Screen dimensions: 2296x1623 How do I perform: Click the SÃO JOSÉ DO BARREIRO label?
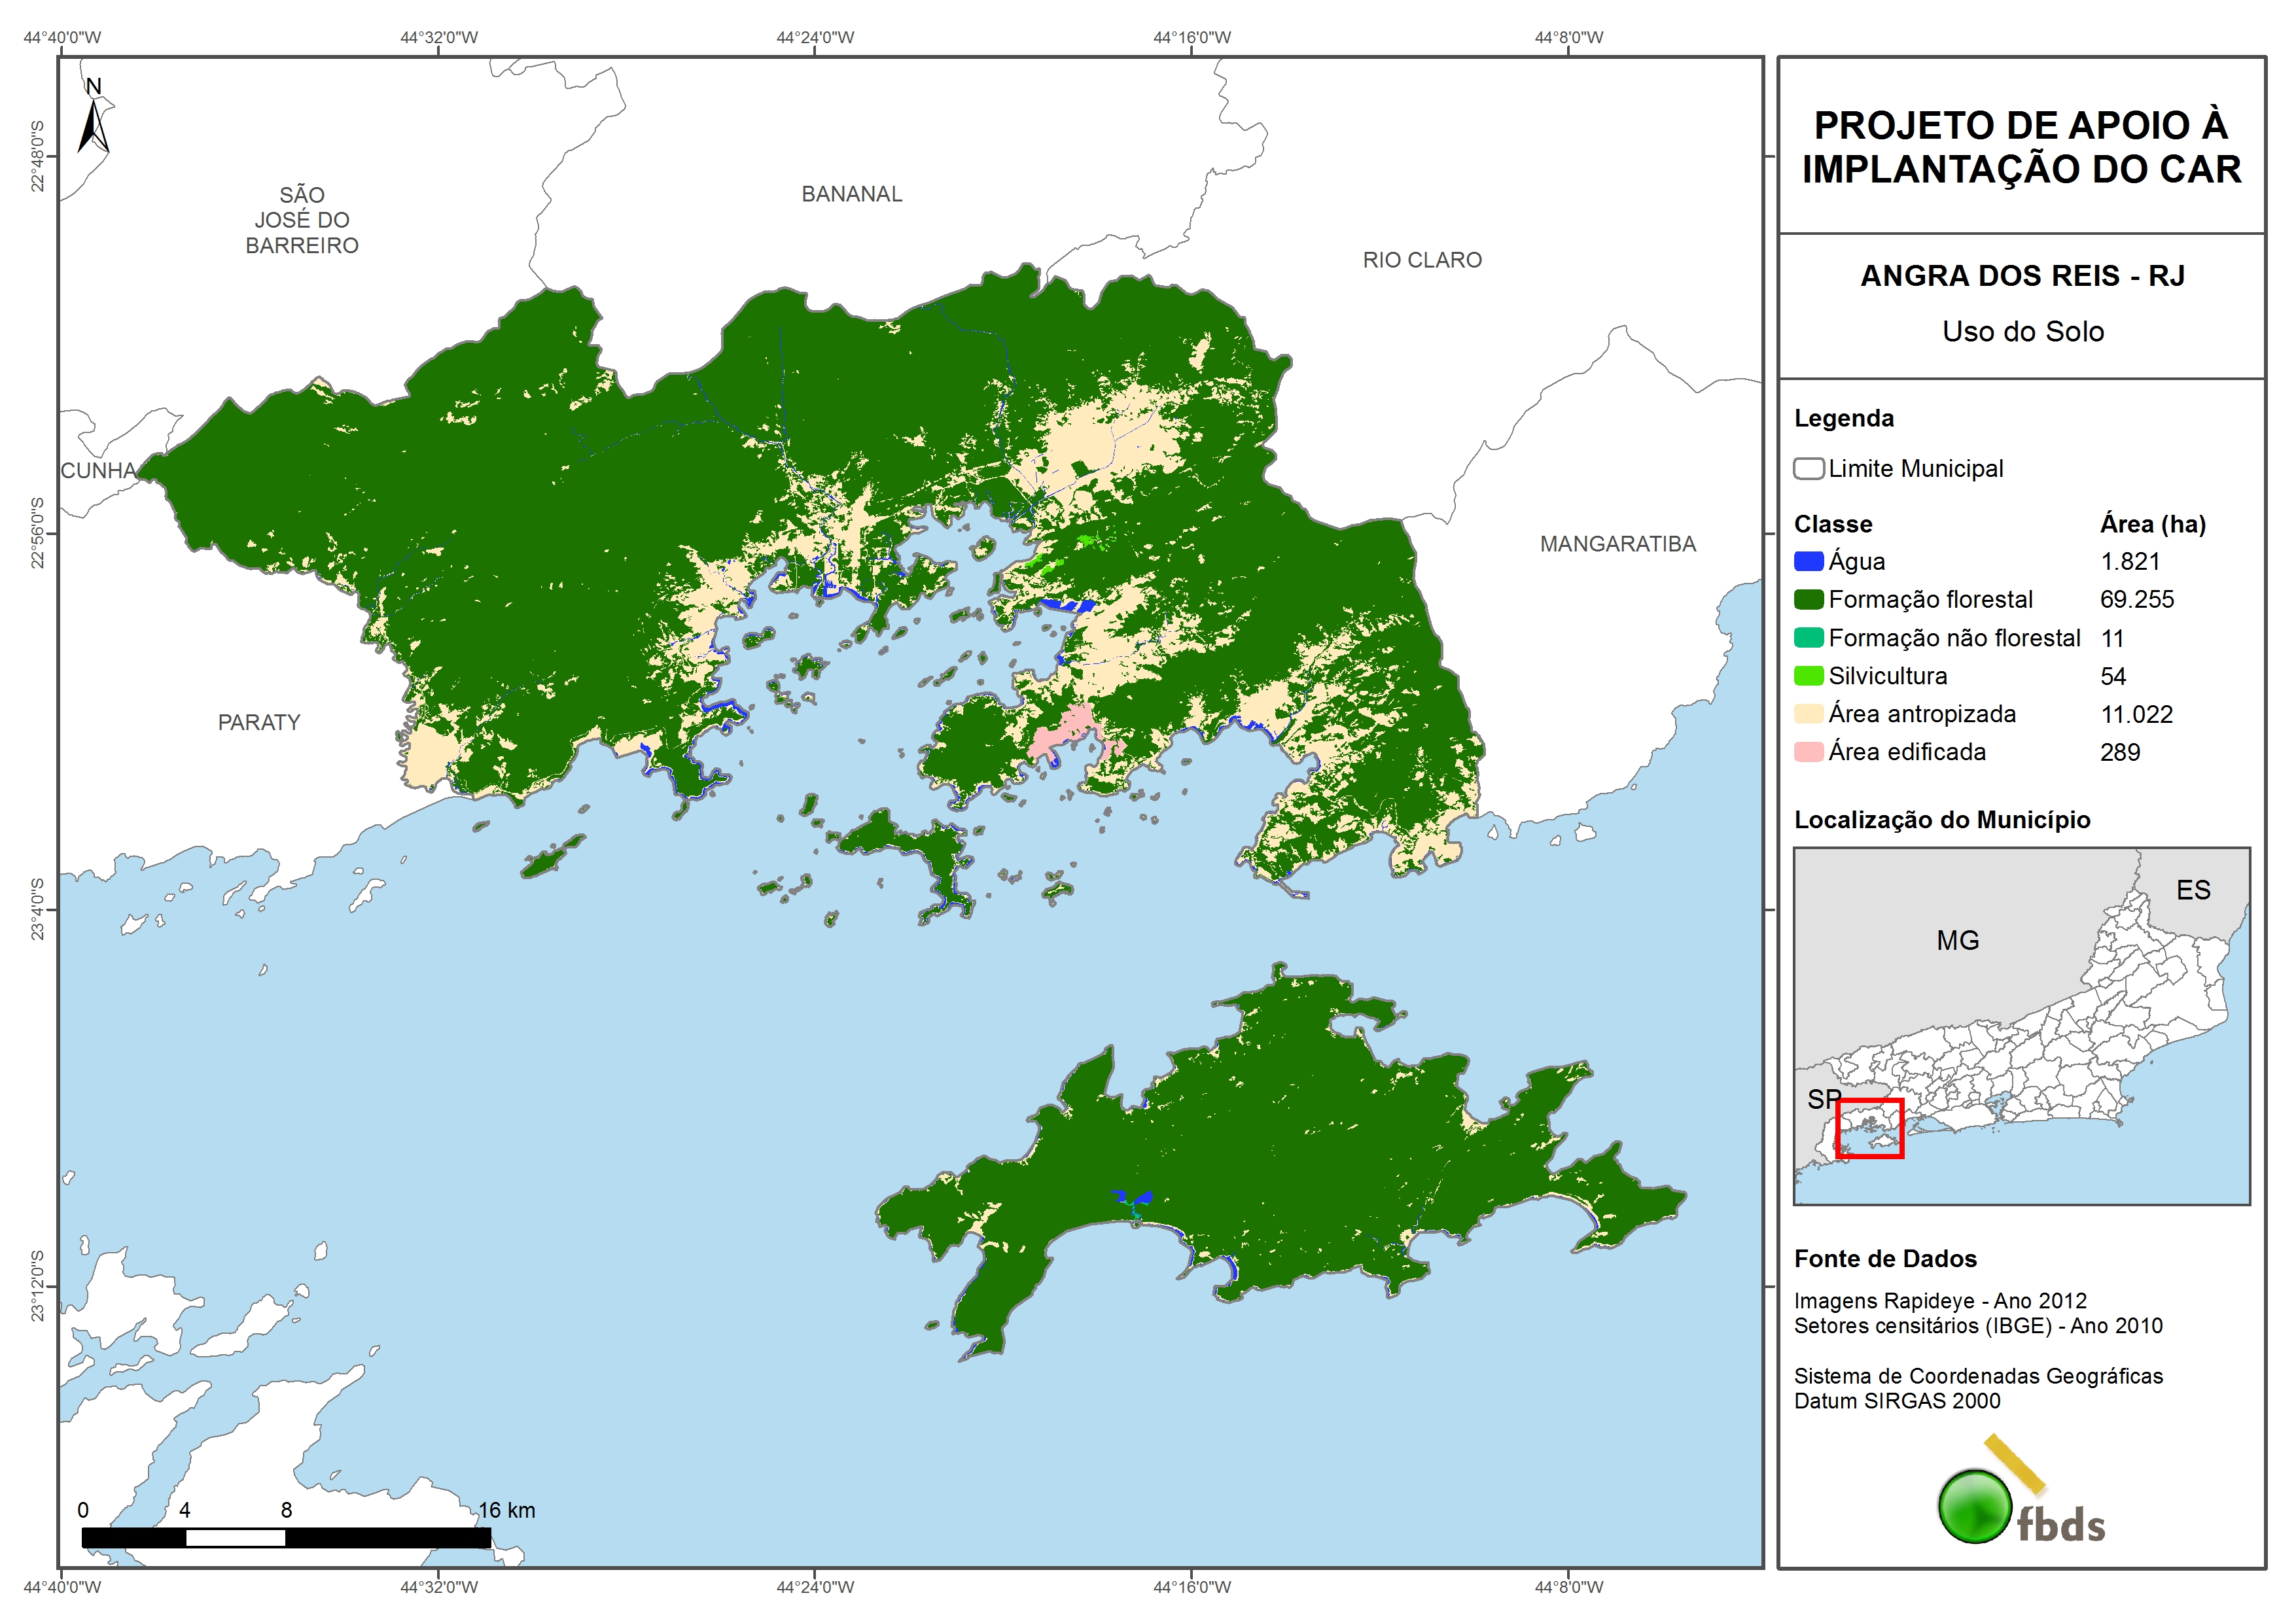coord(302,220)
